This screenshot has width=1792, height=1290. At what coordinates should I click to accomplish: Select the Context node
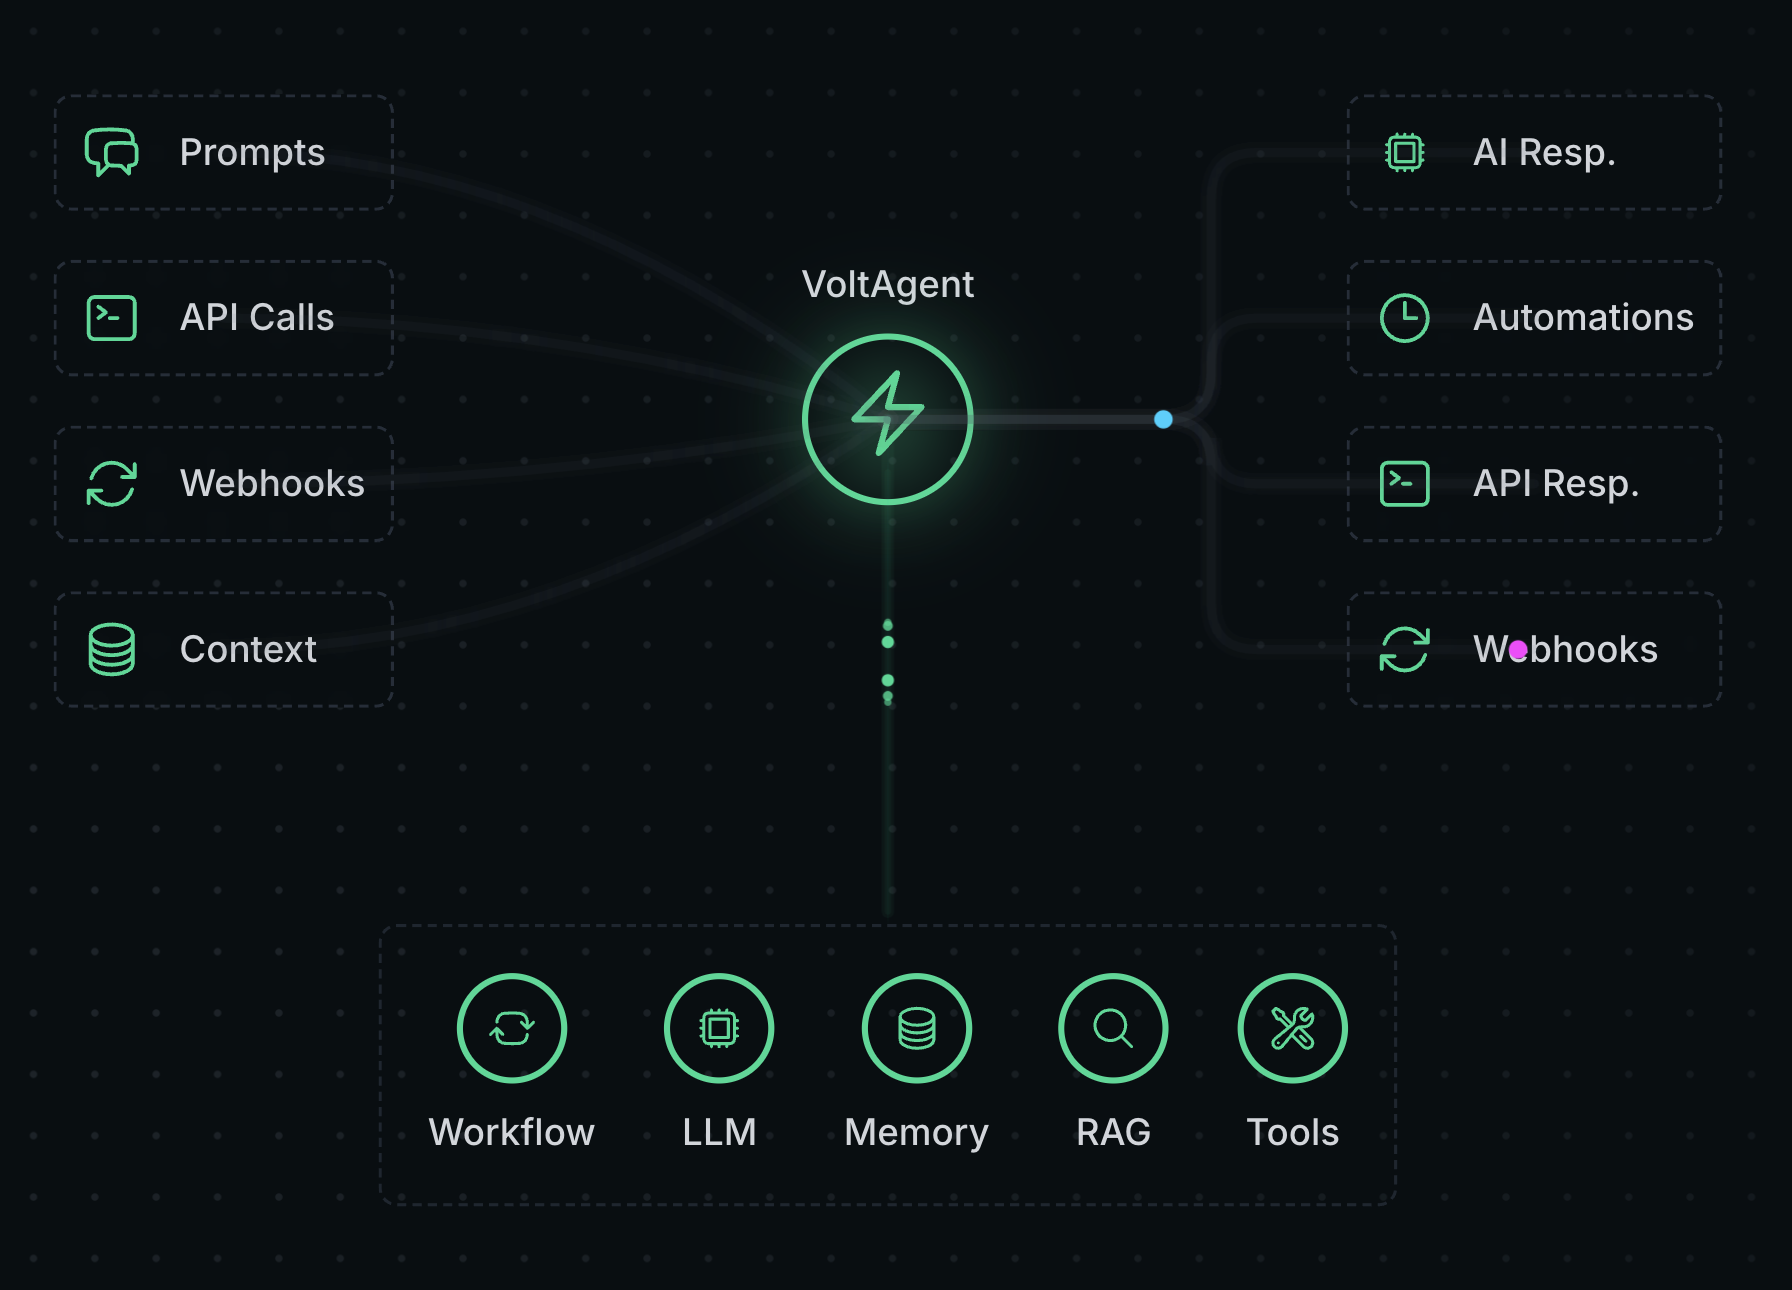222,649
